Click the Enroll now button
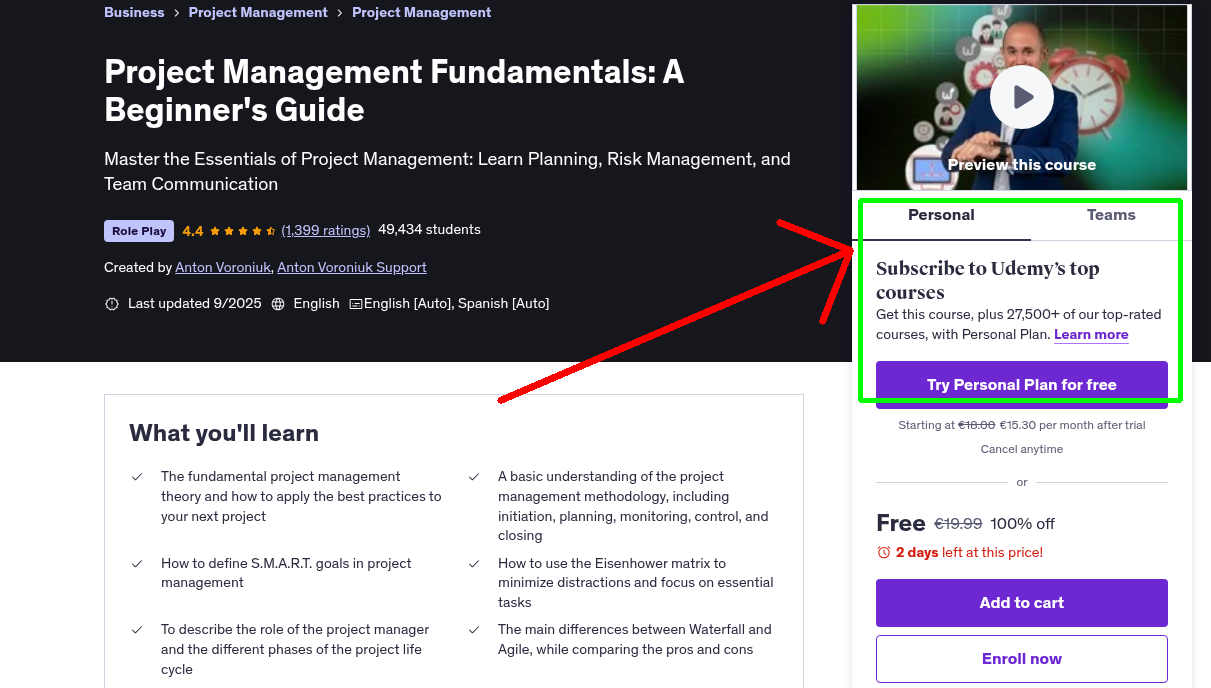1211x688 pixels. coord(1022,659)
